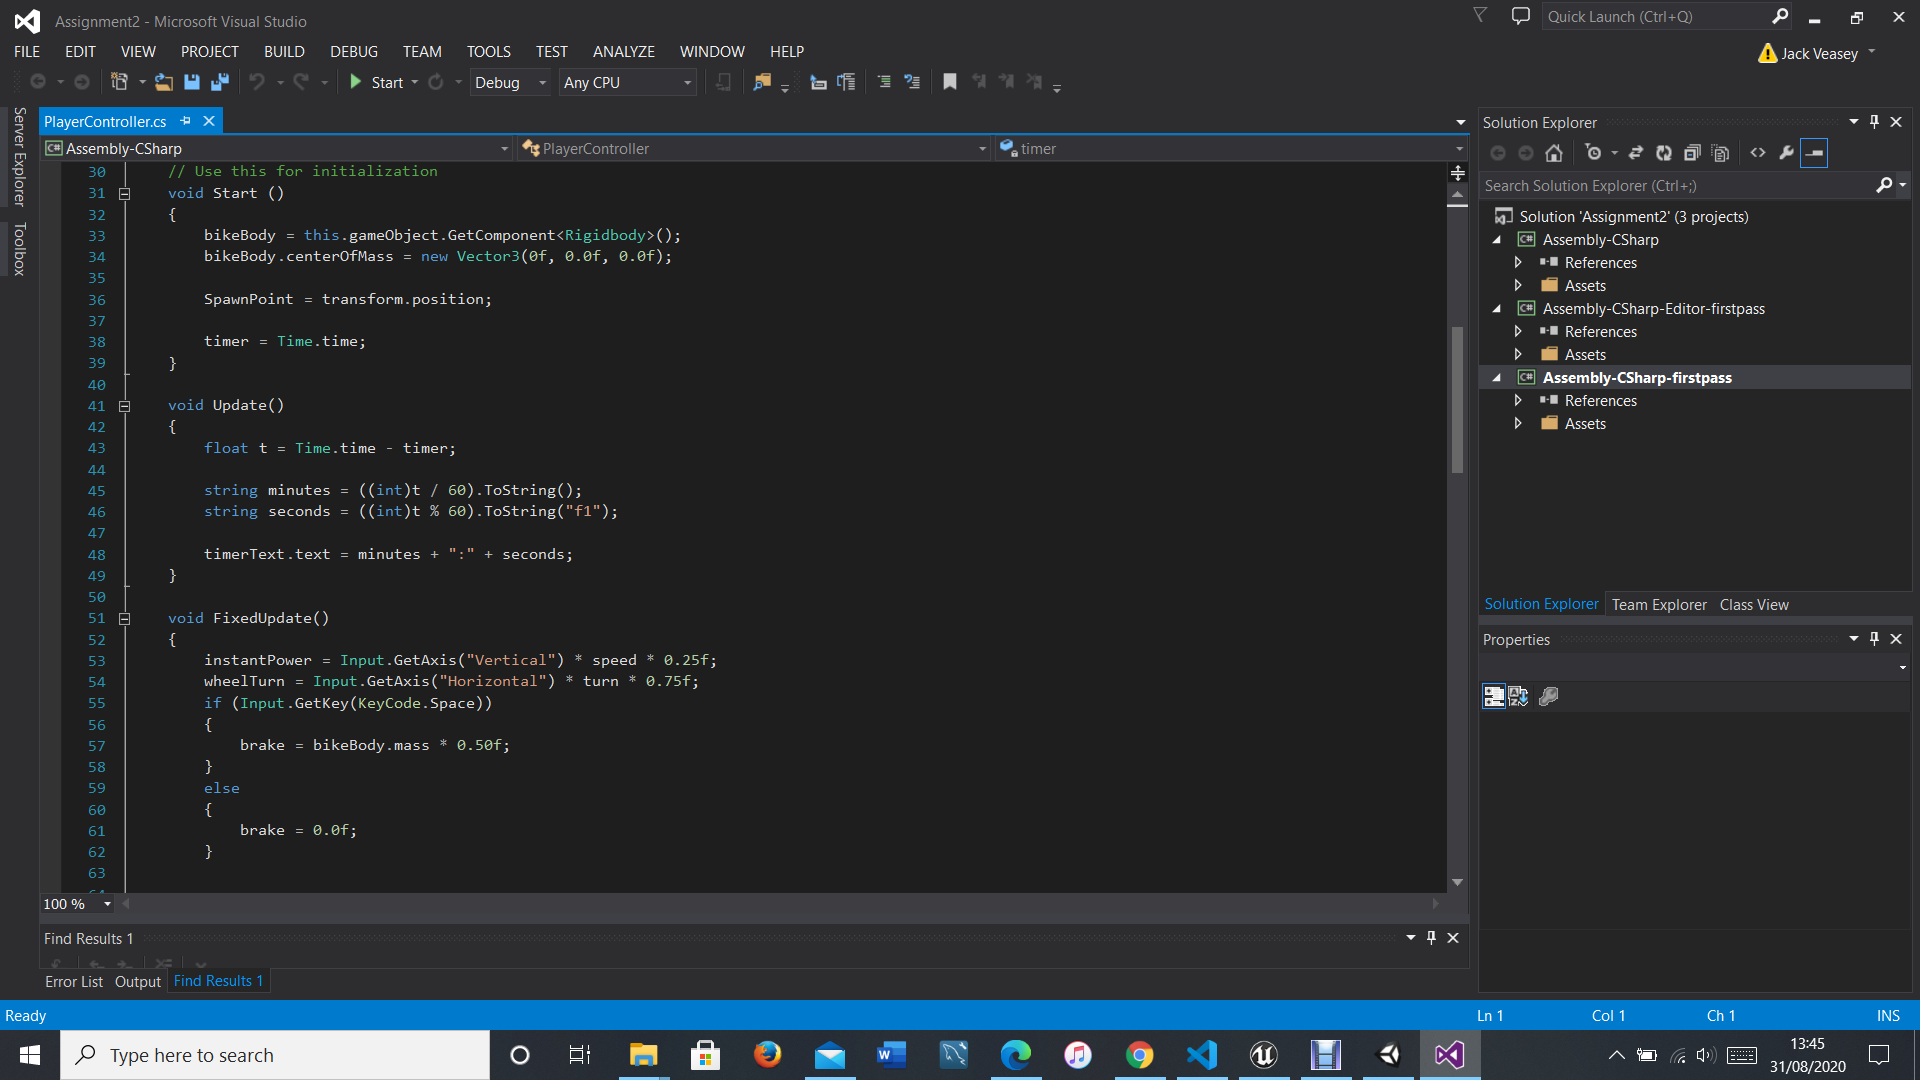Open the notifications flag icon in title bar
The width and height of the screenshot is (1920, 1080).
point(1480,16)
